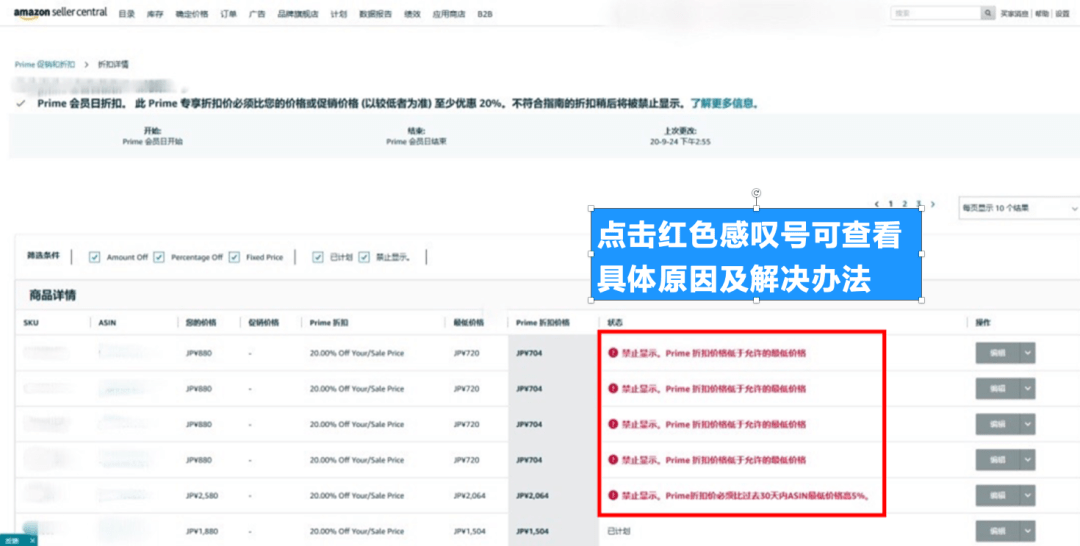
Task: Expand edit dropdown arrow for JP¥1,504 row
Action: point(1027,531)
